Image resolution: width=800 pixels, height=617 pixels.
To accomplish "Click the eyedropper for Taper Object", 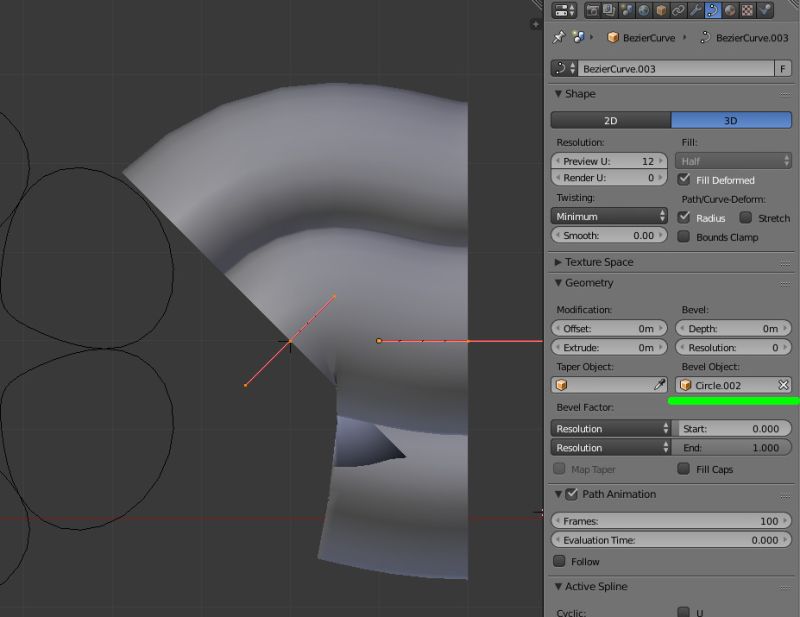I will [658, 384].
